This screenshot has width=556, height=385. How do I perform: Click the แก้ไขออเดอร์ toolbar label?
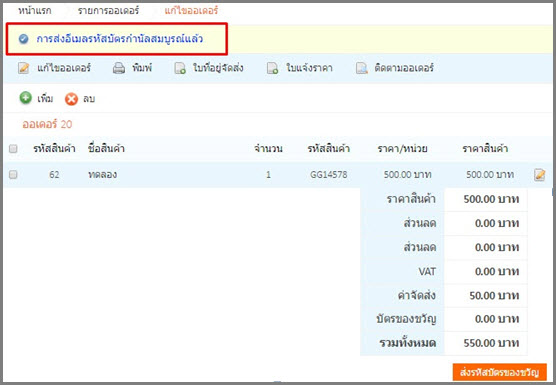pyautogui.click(x=64, y=68)
